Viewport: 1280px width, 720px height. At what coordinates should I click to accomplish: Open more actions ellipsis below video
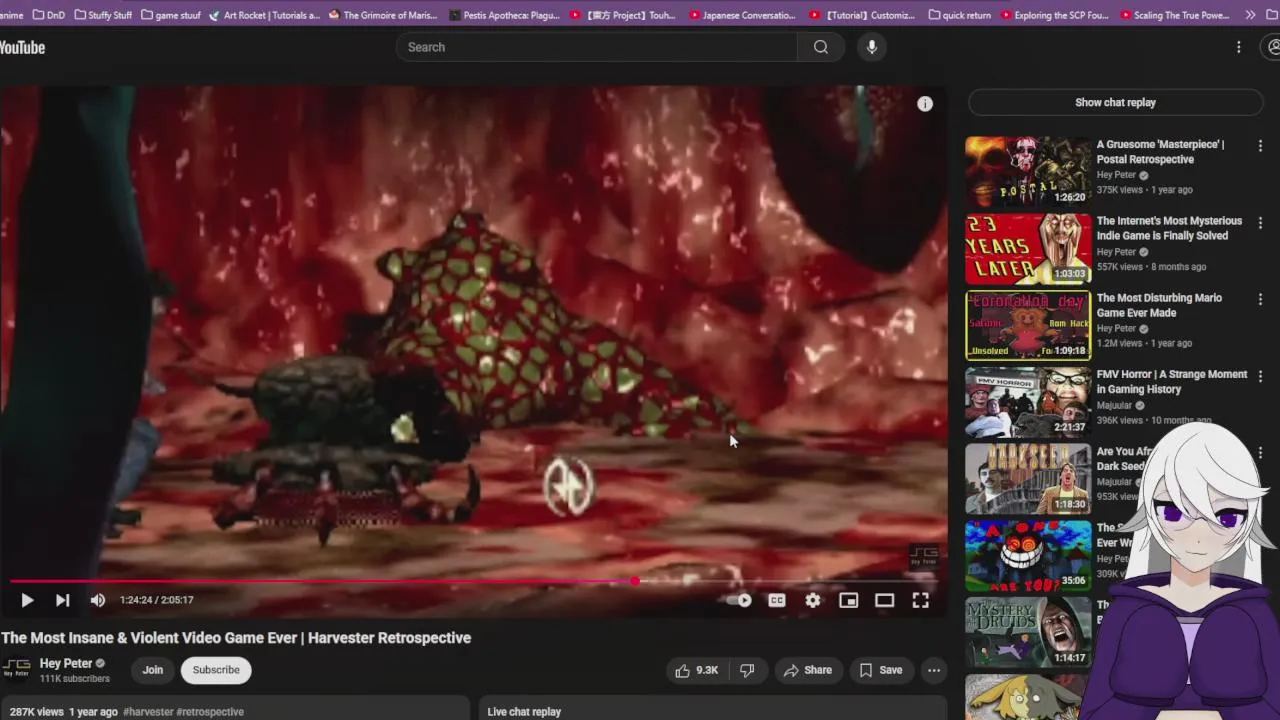click(933, 670)
